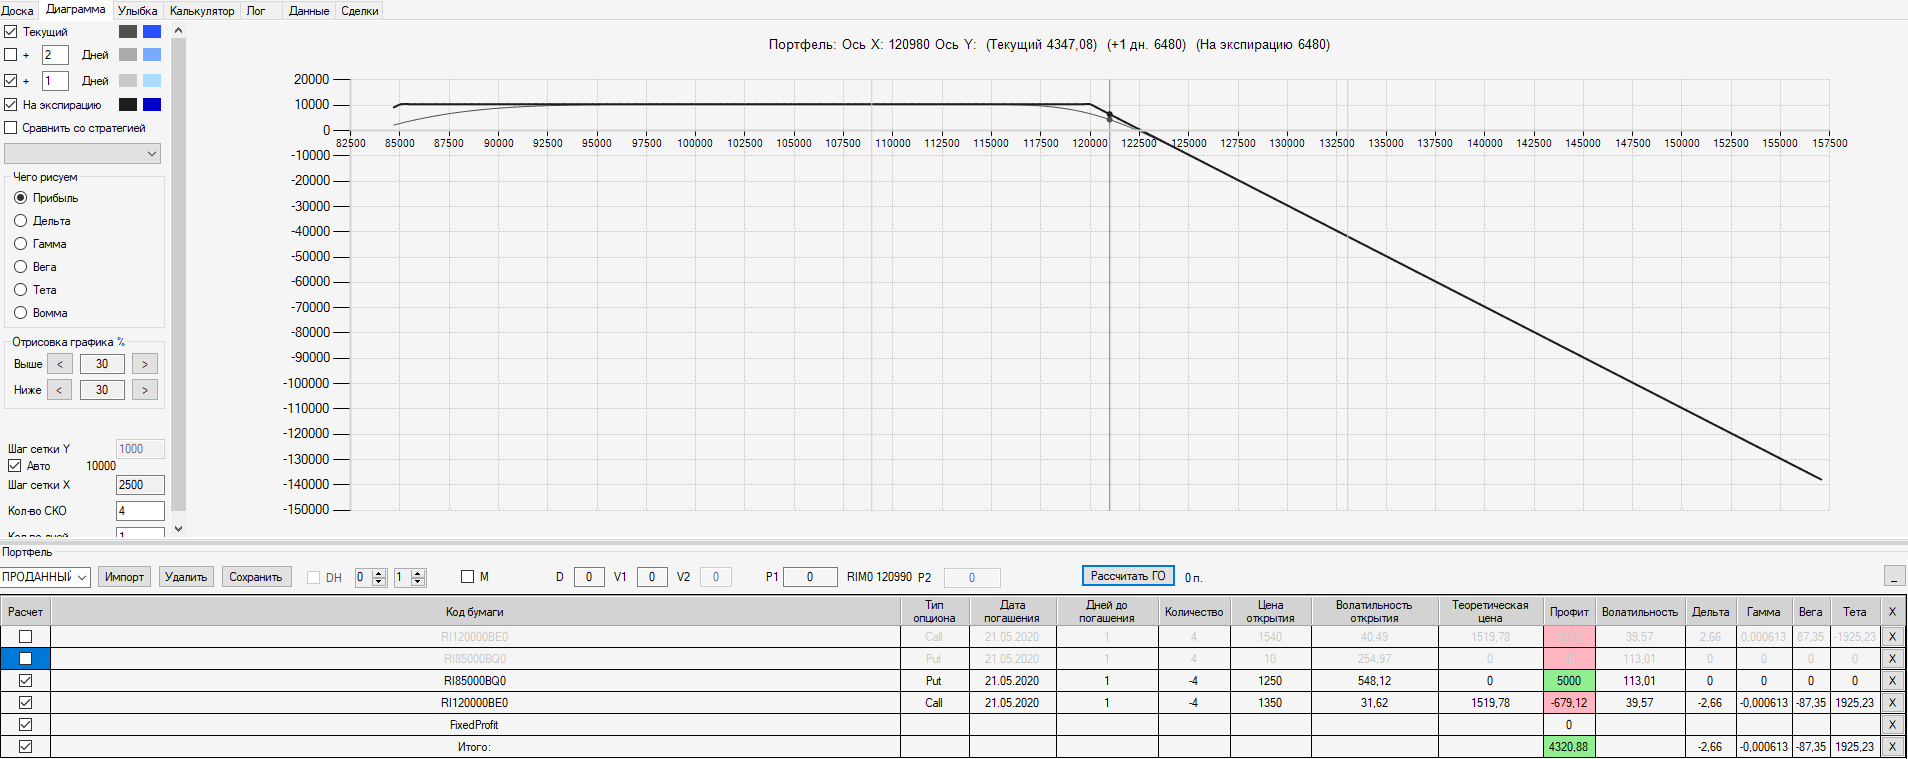The height and width of the screenshot is (759, 1908).
Task: Click first DH spinner arrows
Action: [x=379, y=577]
